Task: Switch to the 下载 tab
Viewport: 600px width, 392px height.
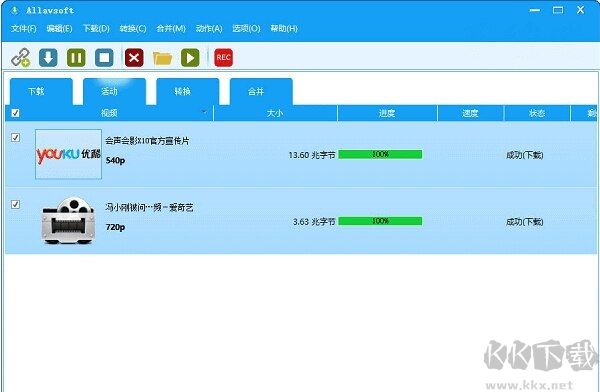Action: [x=41, y=91]
